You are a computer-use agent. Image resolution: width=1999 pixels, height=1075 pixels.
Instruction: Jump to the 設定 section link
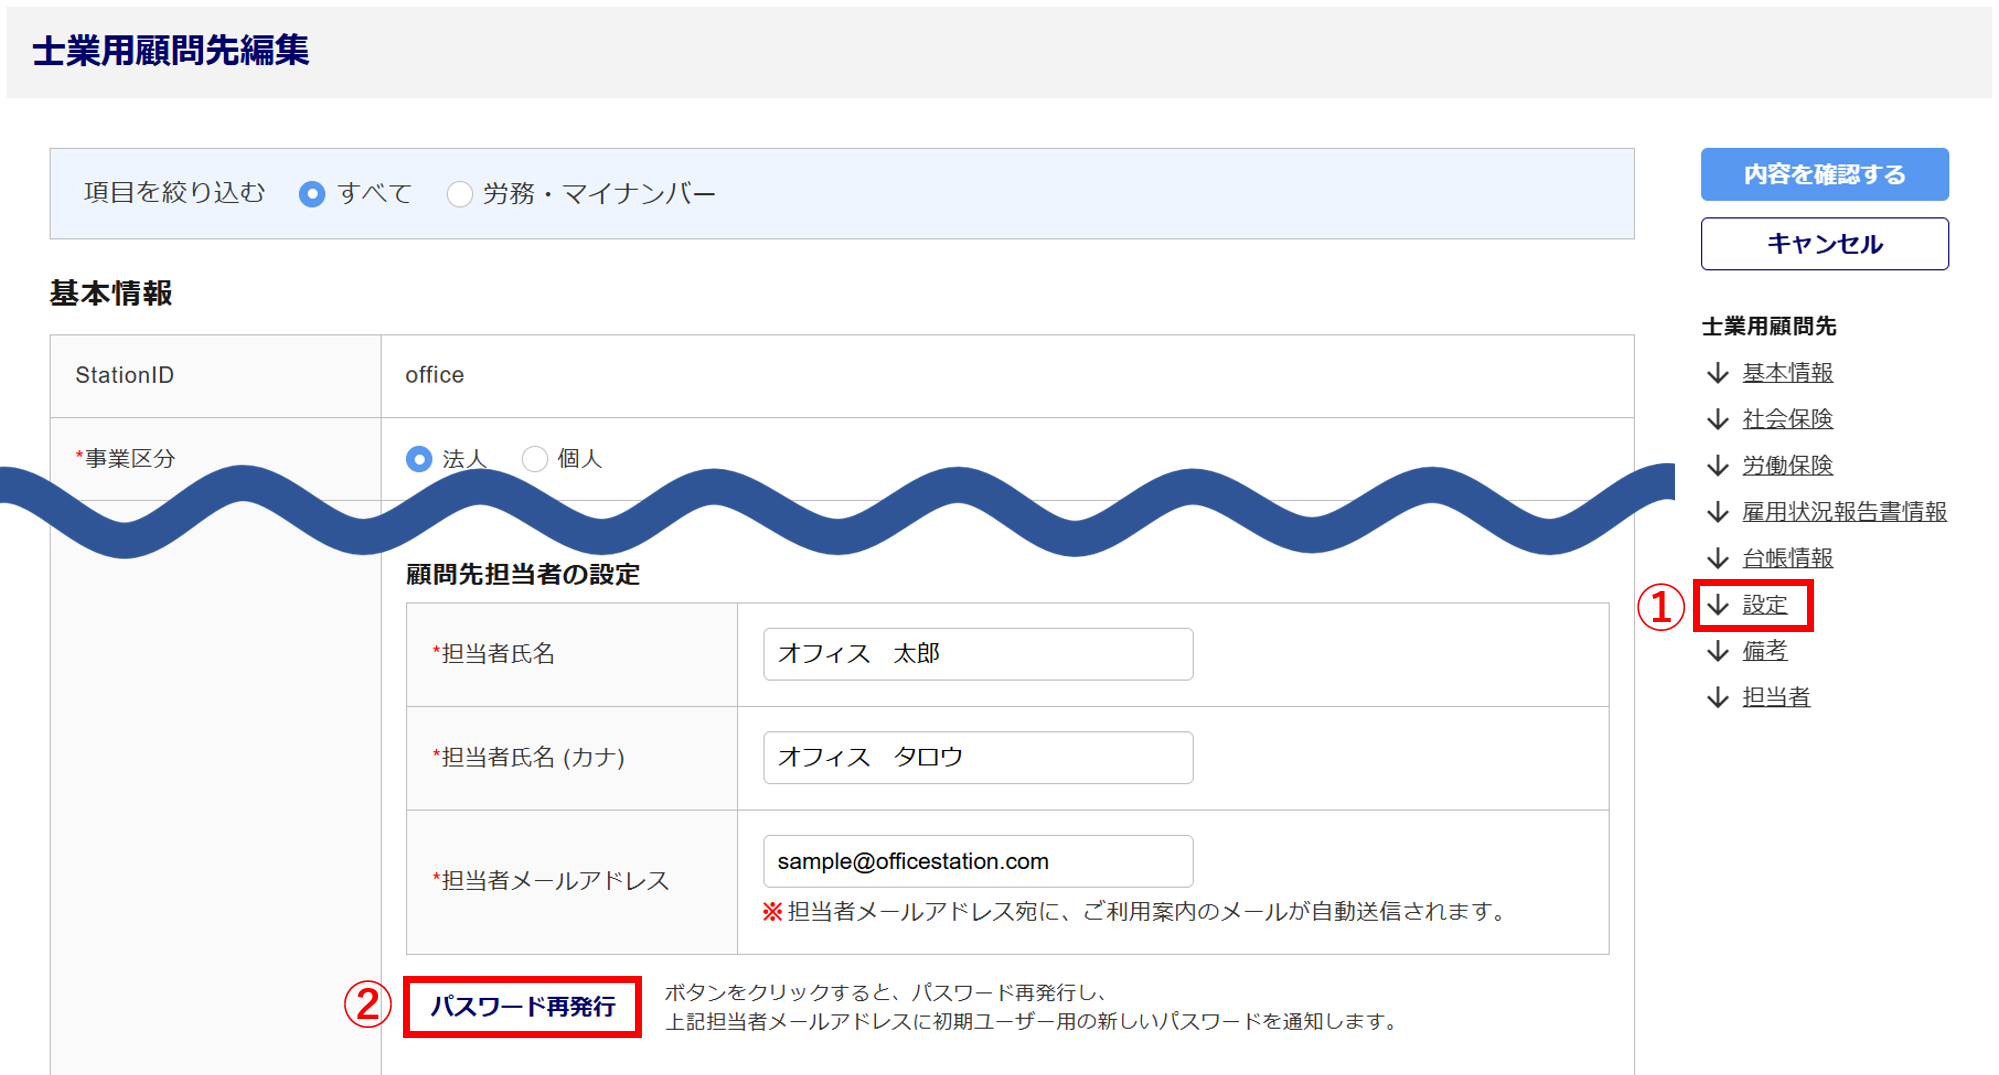pyautogui.click(x=1764, y=605)
